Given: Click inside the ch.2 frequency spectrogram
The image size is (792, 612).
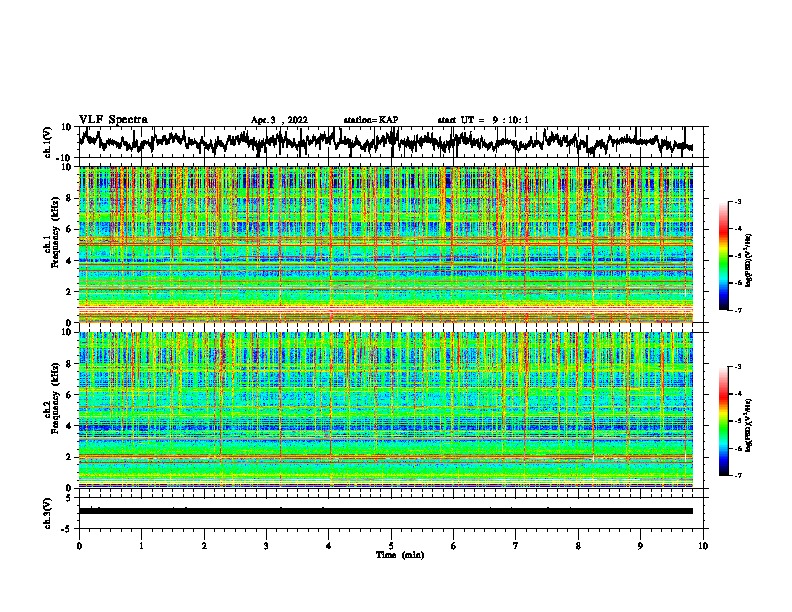Looking at the screenshot, I should tap(386, 410).
